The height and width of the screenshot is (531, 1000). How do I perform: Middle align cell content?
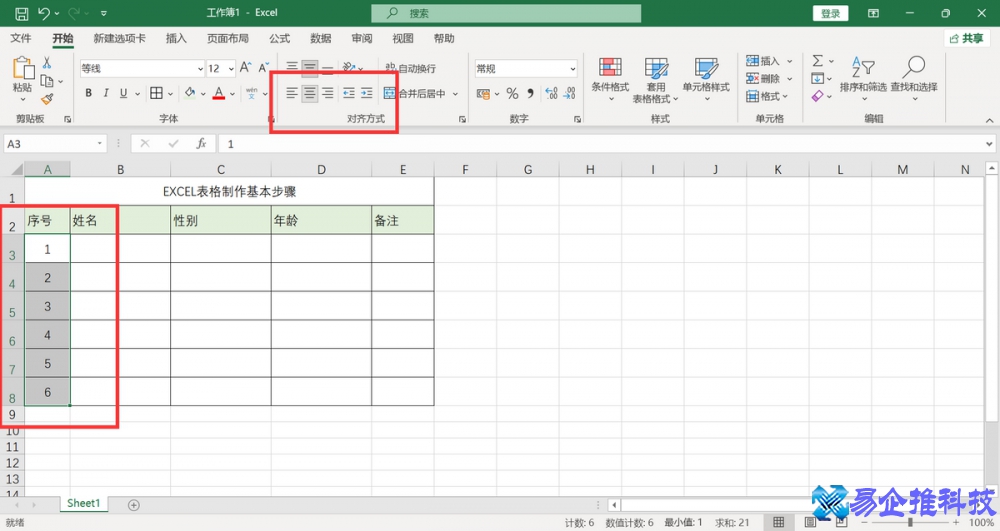[x=309, y=67]
